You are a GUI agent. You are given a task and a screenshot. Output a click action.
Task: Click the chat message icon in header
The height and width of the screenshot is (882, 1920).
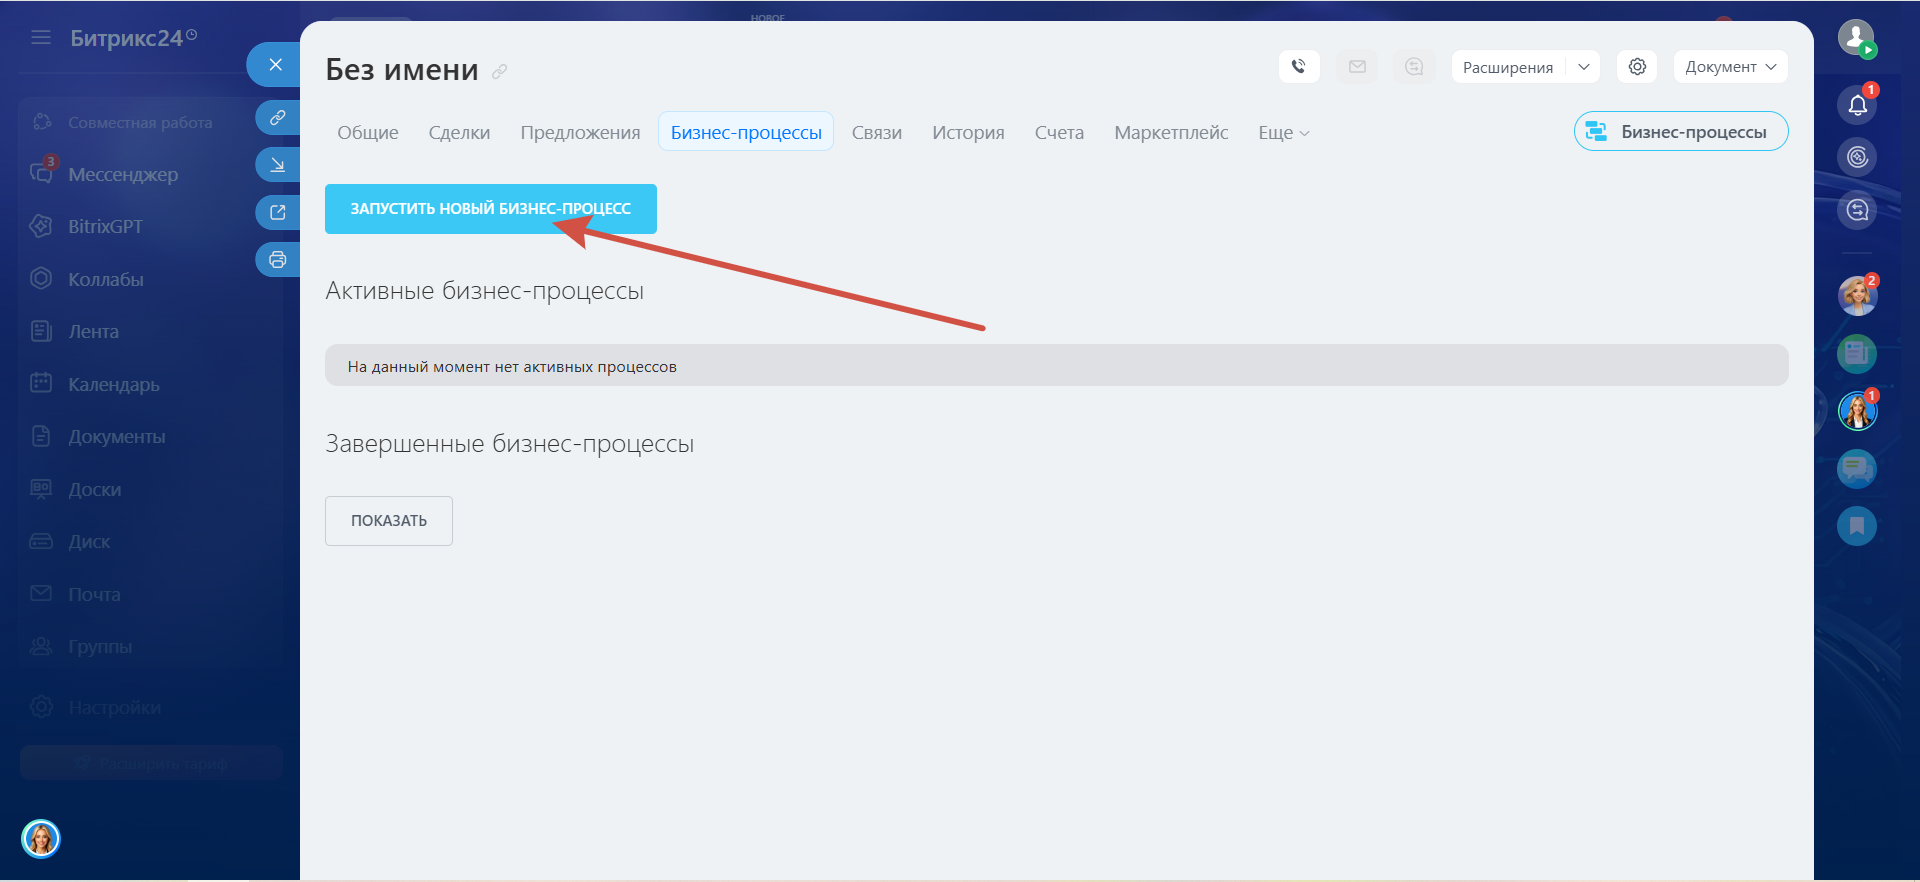1414,67
